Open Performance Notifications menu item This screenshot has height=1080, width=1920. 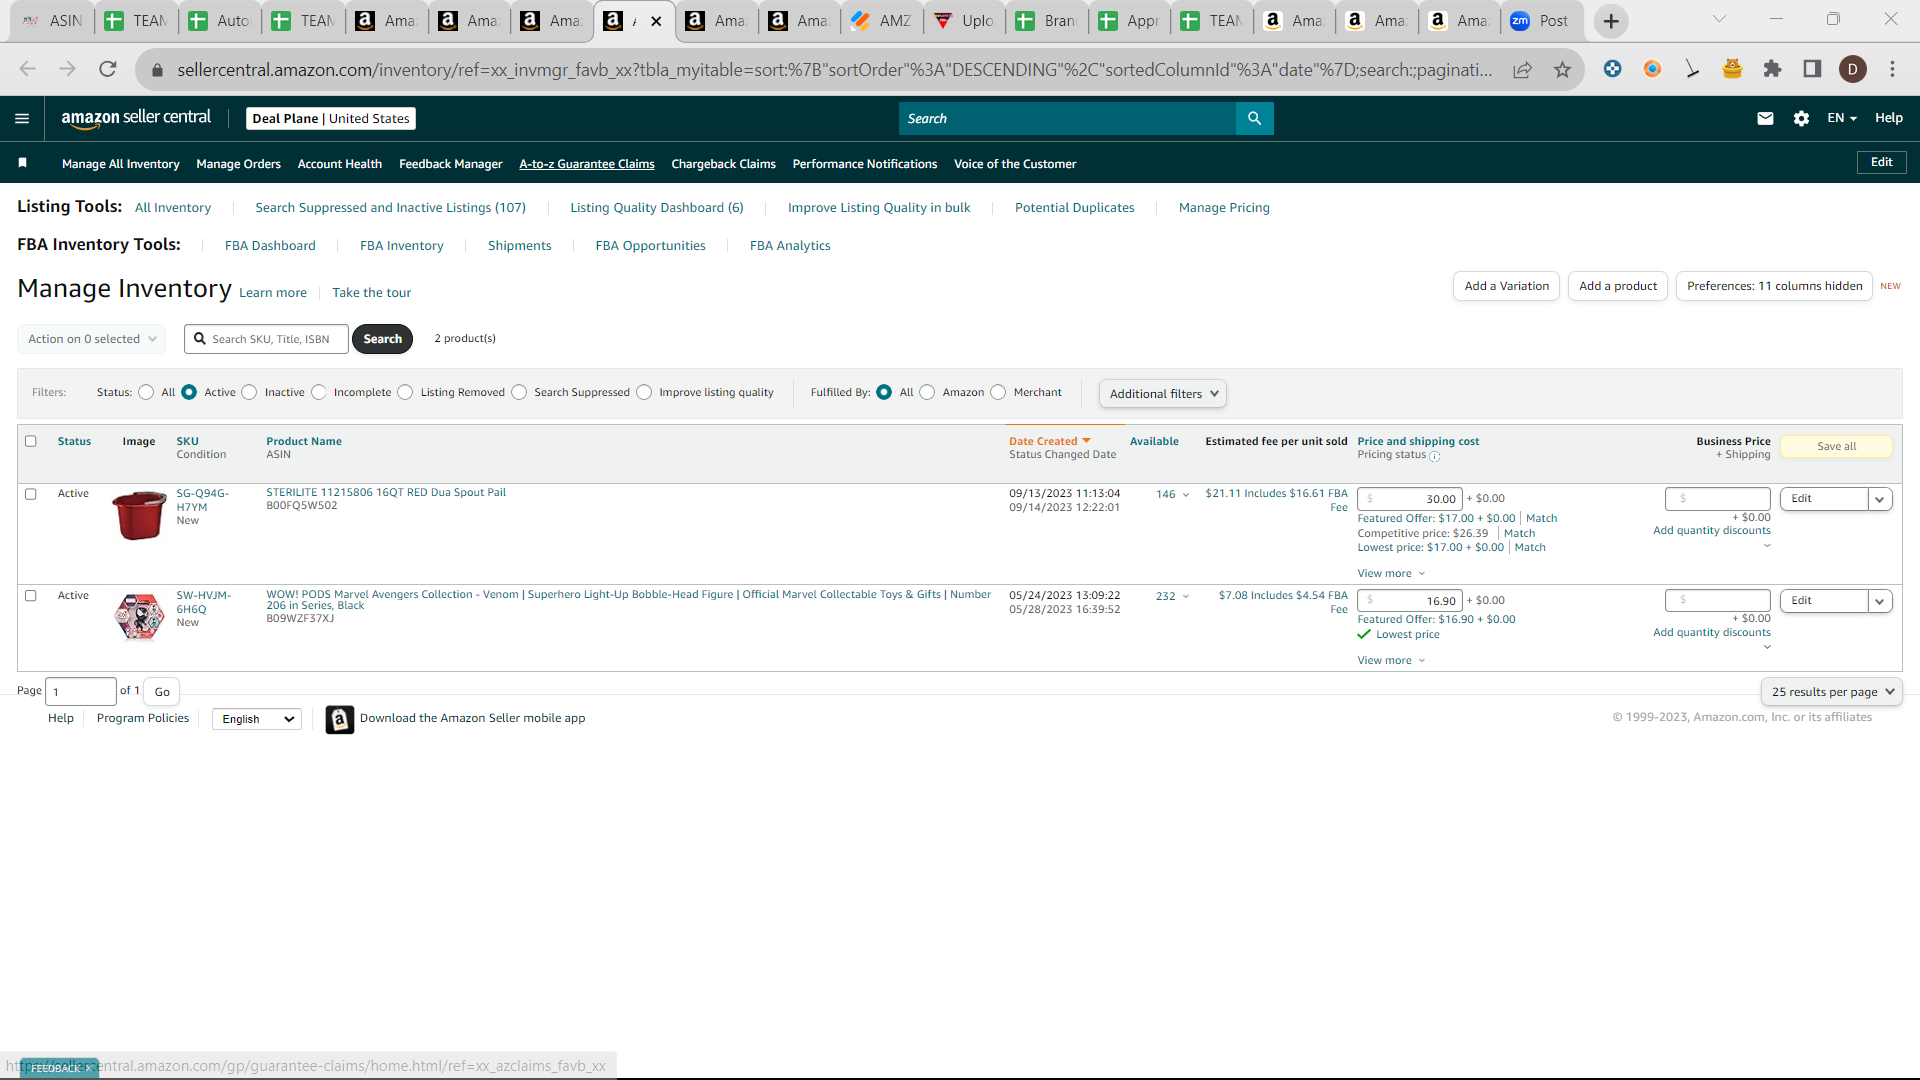[x=865, y=164]
